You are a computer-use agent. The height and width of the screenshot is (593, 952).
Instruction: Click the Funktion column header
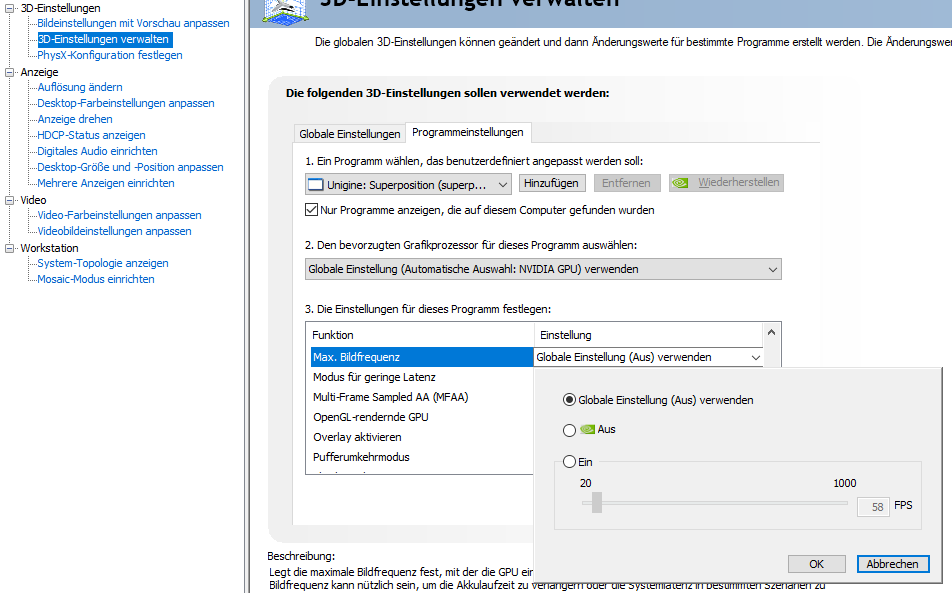420,335
